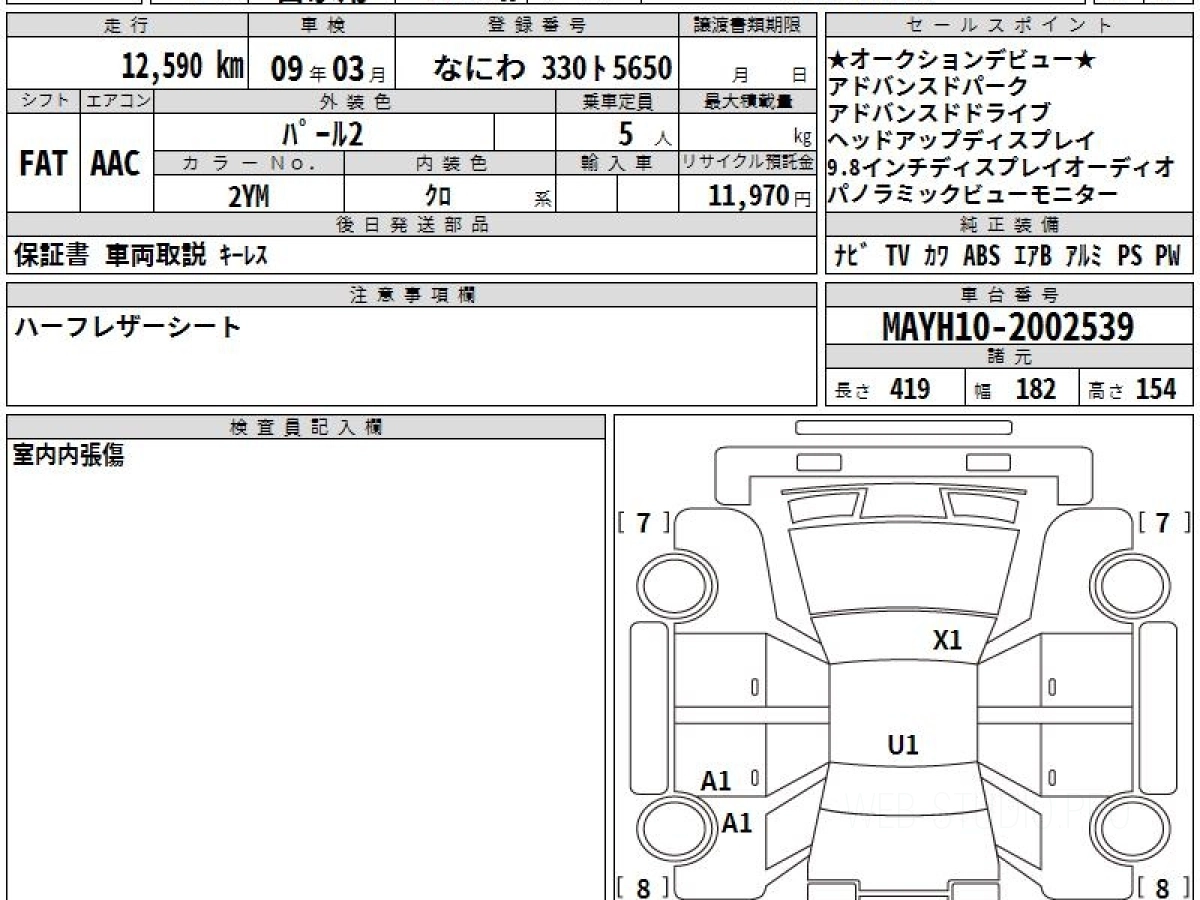Click the AAC air conditioner value
The image size is (1200, 900).
(x=116, y=164)
